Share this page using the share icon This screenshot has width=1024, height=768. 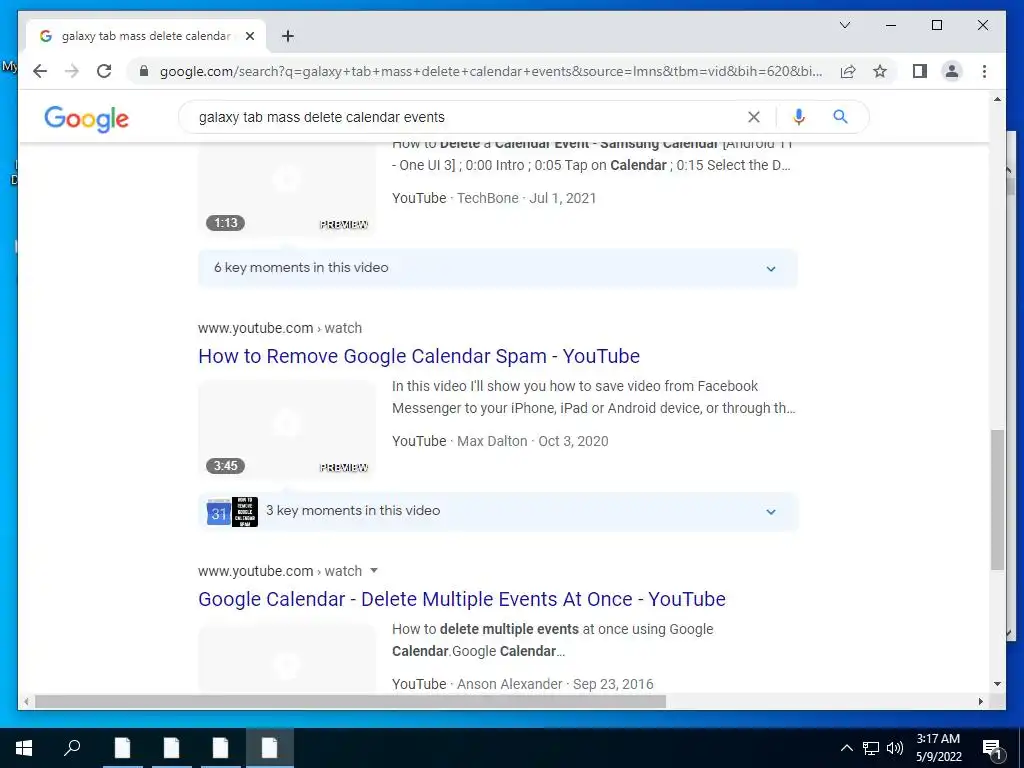(x=848, y=71)
